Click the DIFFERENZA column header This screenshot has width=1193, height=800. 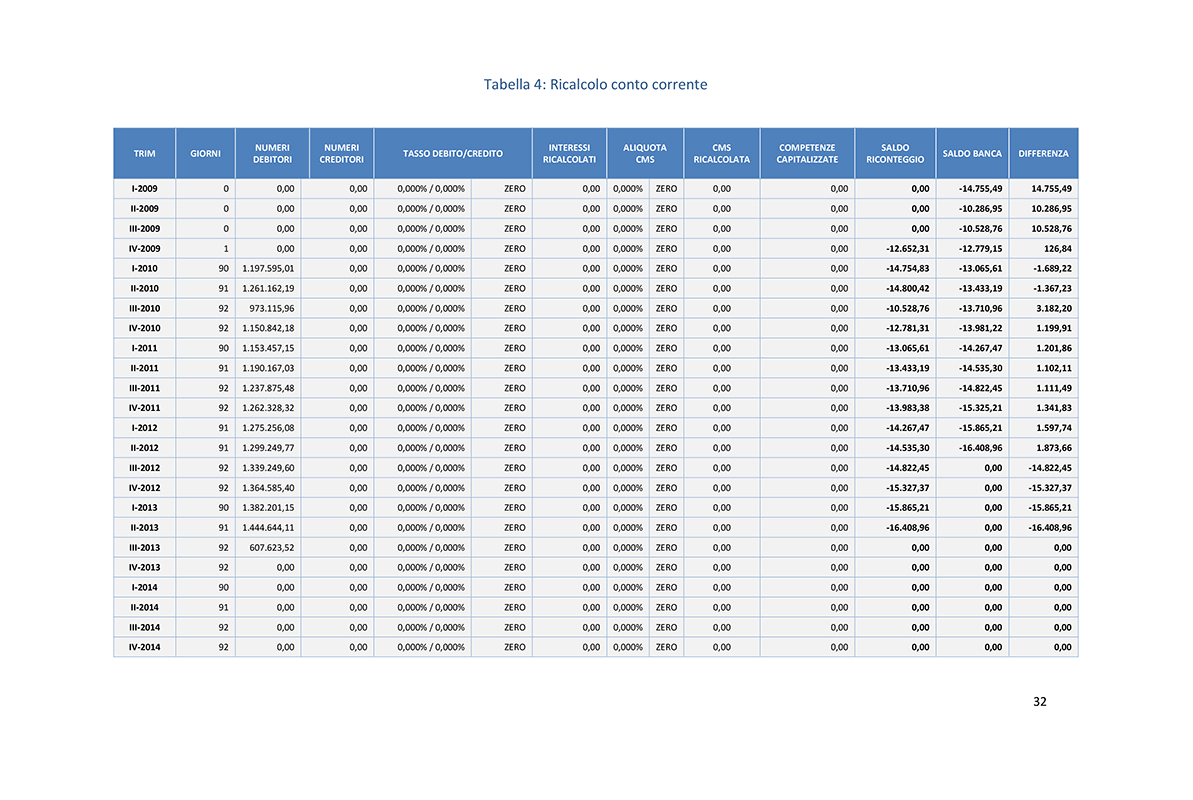(1043, 154)
